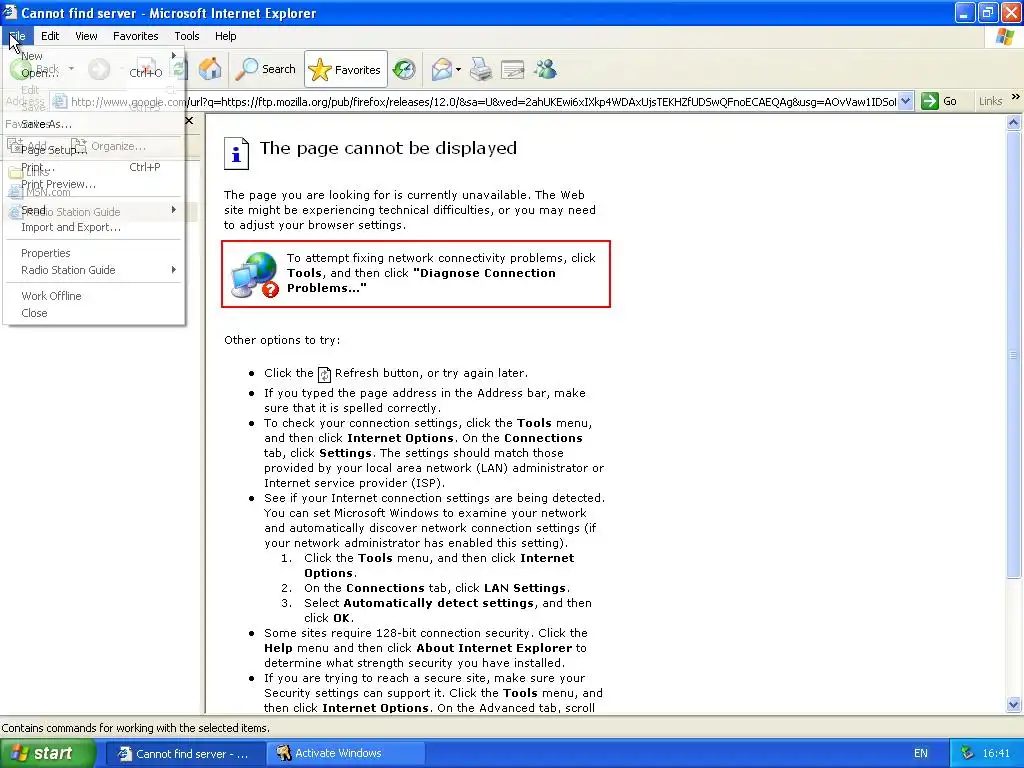Select Save As... from File menu
Image resolution: width=1024 pixels, height=768 pixels.
[93, 123]
